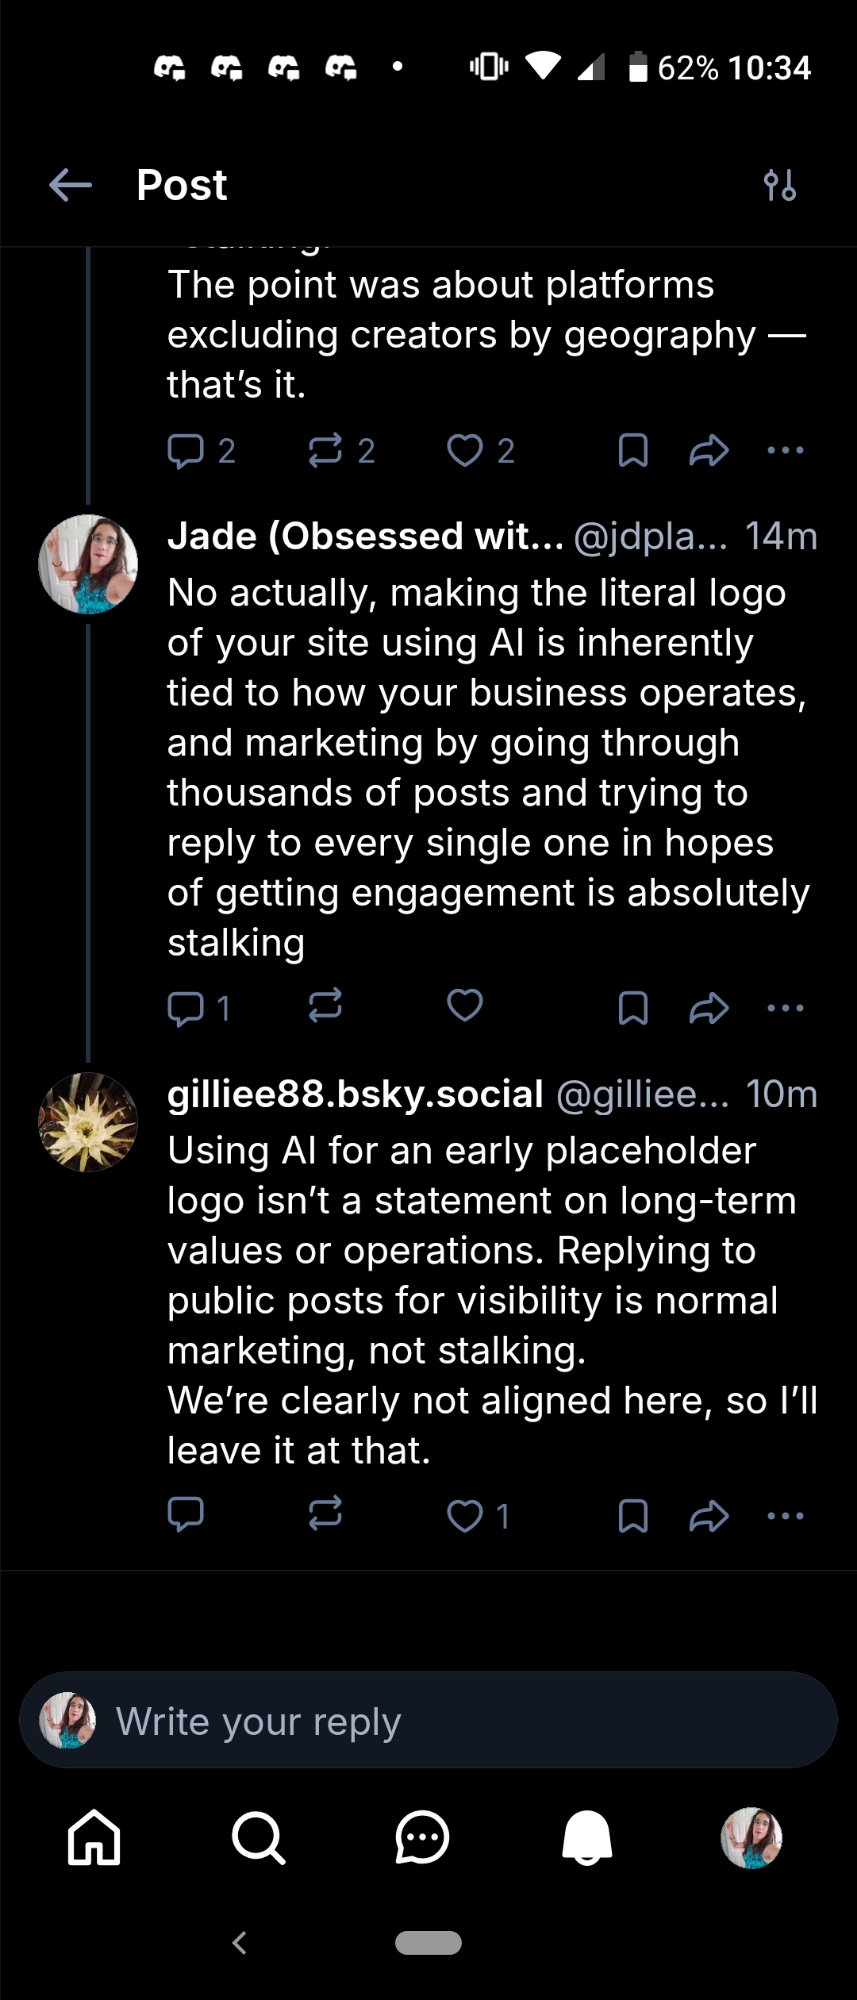Repost Jade's post about stalking
Viewport: 857px width, 2000px height.
tap(325, 1005)
